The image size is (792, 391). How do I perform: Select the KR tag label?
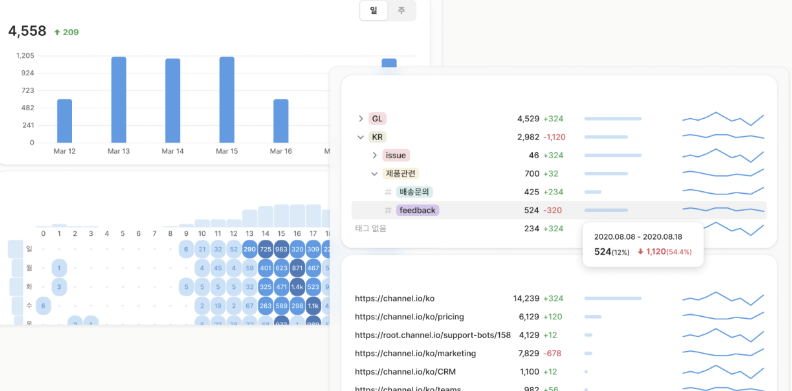click(377, 137)
